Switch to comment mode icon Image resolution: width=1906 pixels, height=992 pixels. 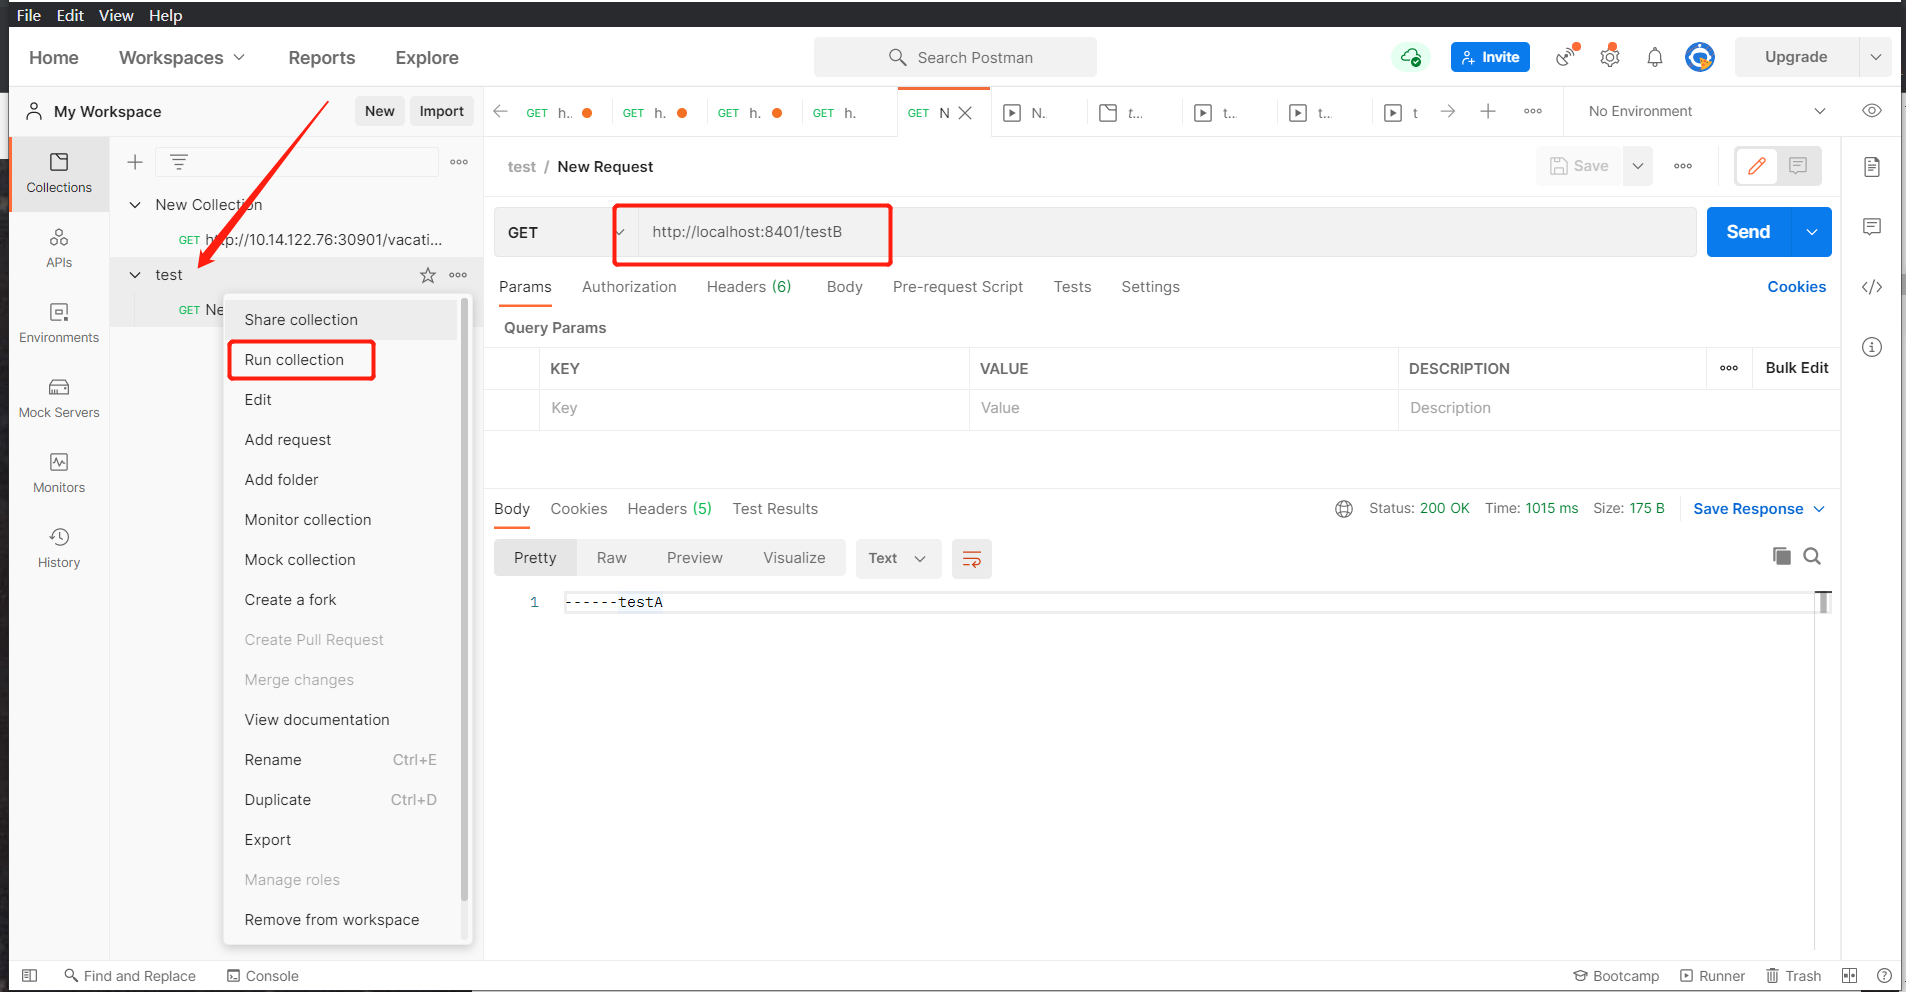point(1798,166)
